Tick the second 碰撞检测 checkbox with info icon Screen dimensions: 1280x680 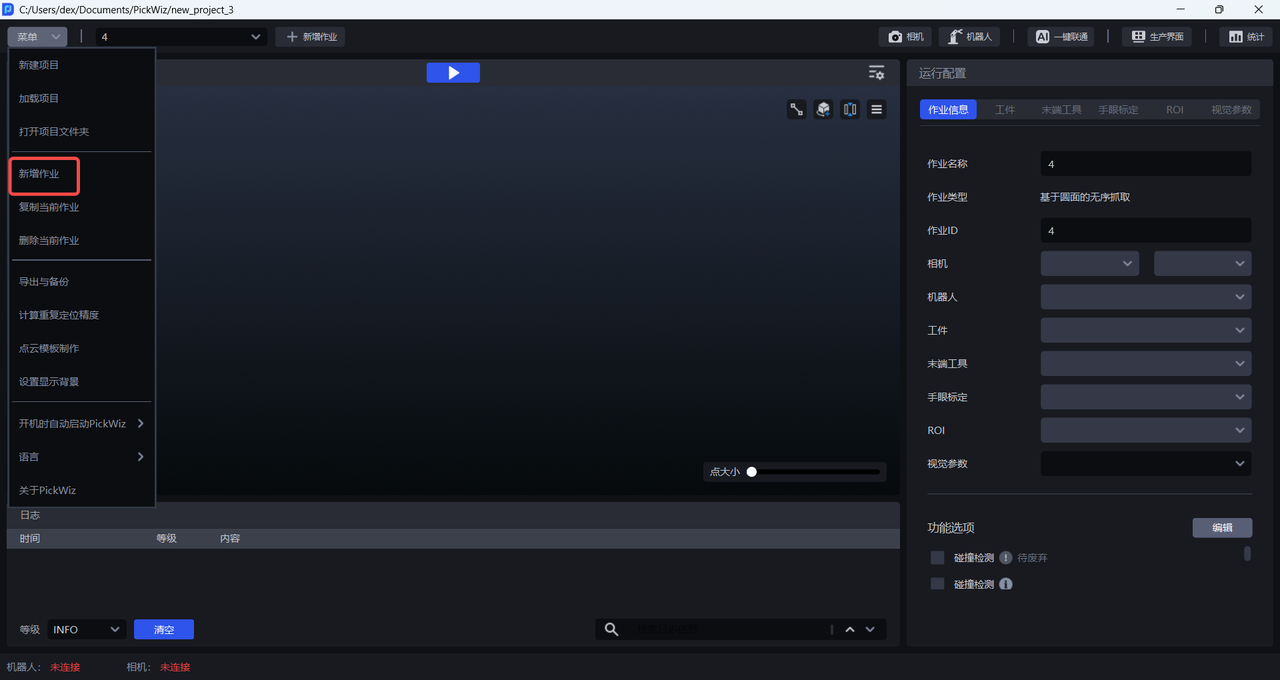click(937, 584)
